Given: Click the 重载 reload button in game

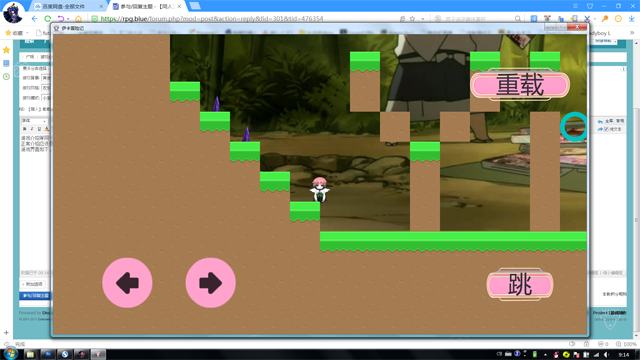Looking at the screenshot, I should [520, 85].
